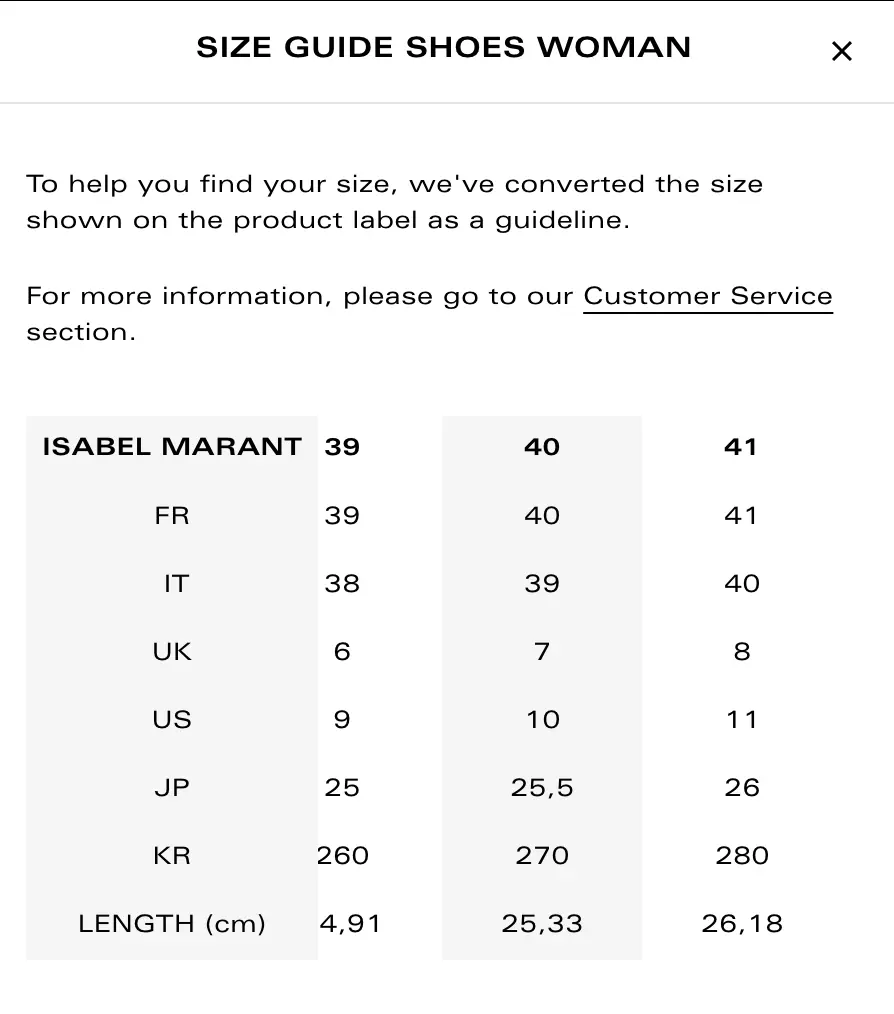
Task: Click the LENGTH (cm) row label
Action: point(171,924)
